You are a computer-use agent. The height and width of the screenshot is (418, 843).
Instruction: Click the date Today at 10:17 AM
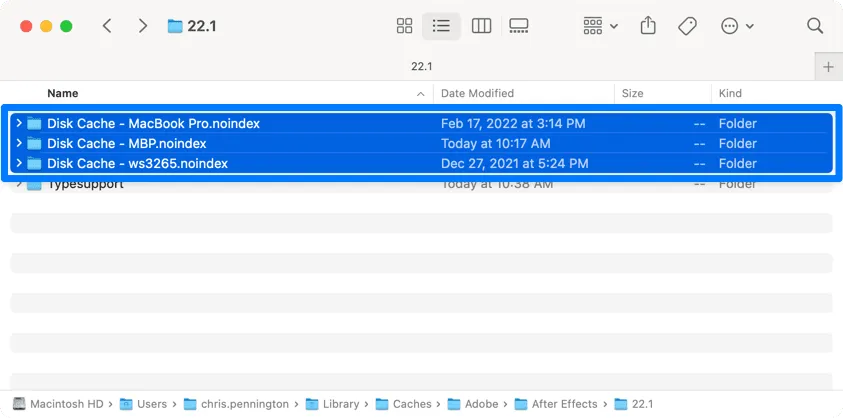(x=495, y=144)
